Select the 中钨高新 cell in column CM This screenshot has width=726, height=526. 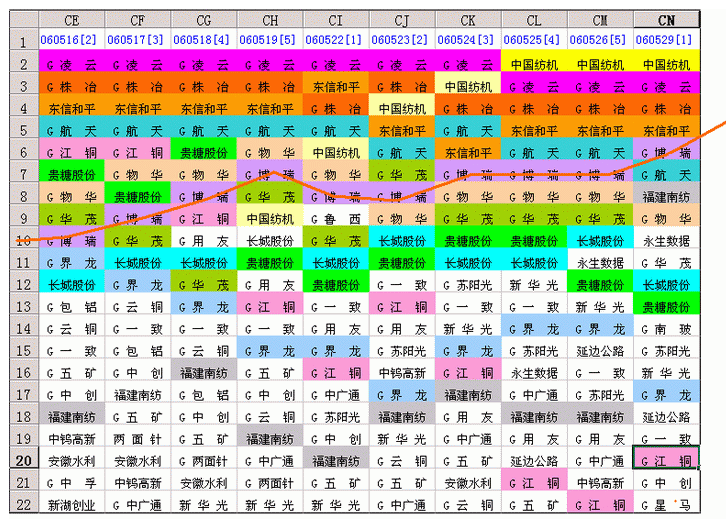click(x=600, y=482)
